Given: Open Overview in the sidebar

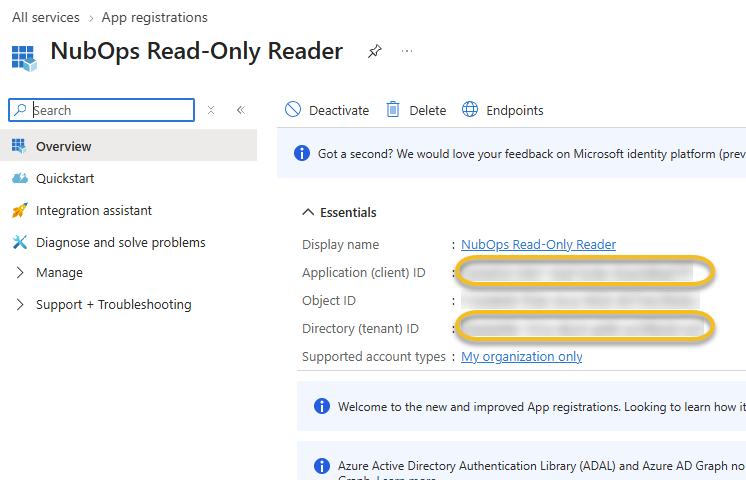Looking at the screenshot, I should (x=128, y=146).
